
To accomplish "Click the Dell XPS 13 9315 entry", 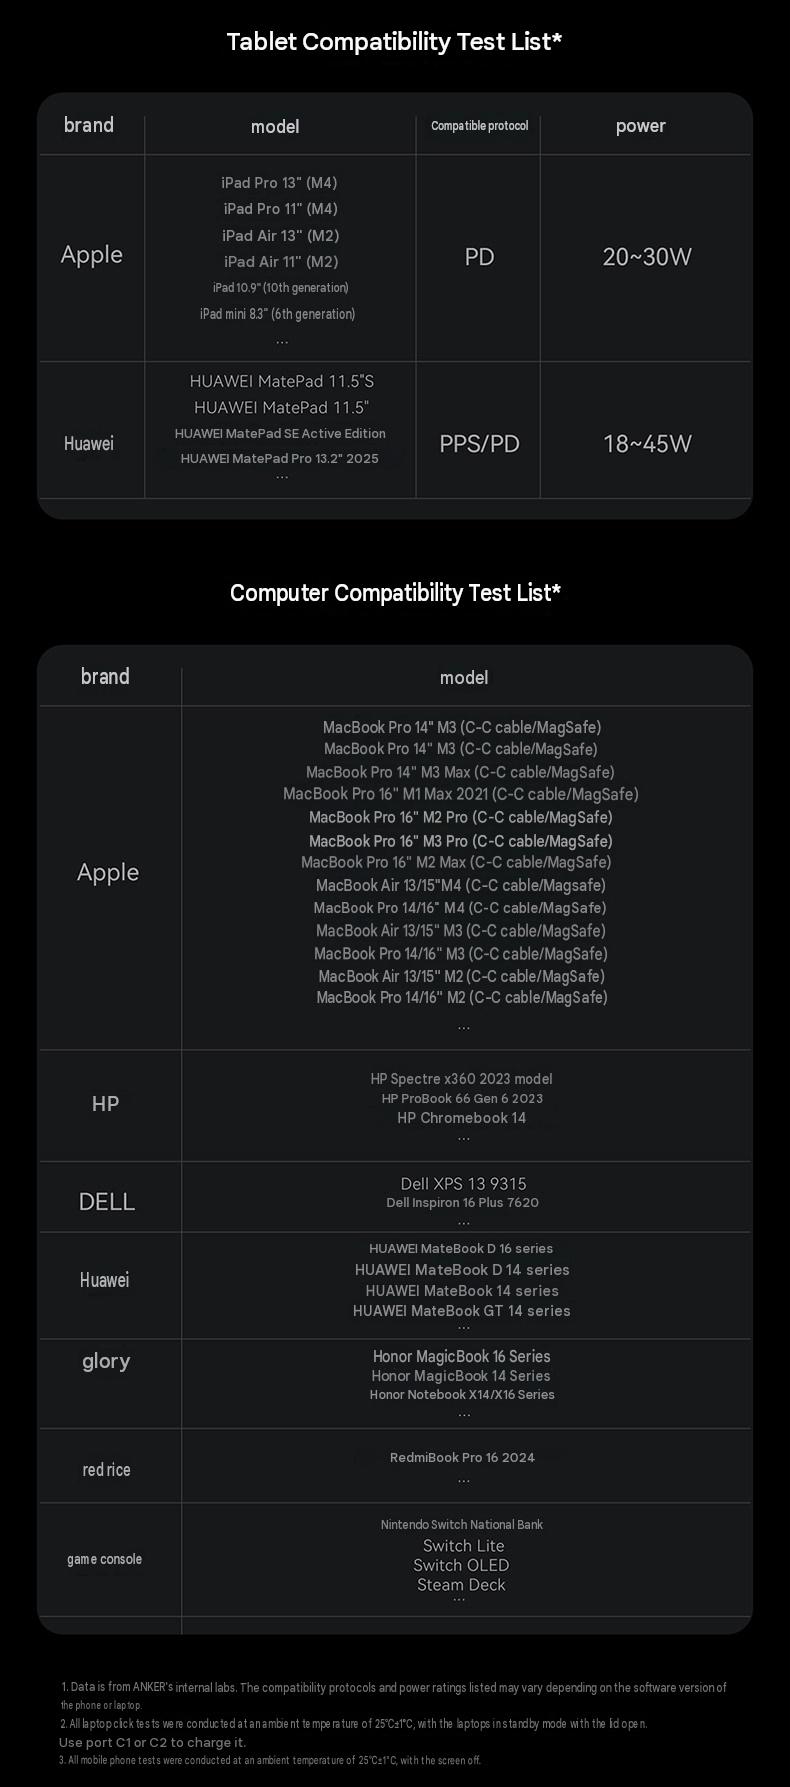I will pos(463,1184).
